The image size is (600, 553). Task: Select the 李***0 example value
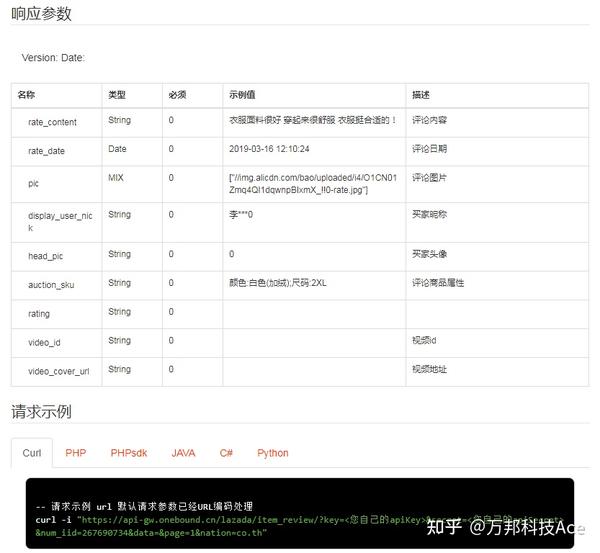241,214
